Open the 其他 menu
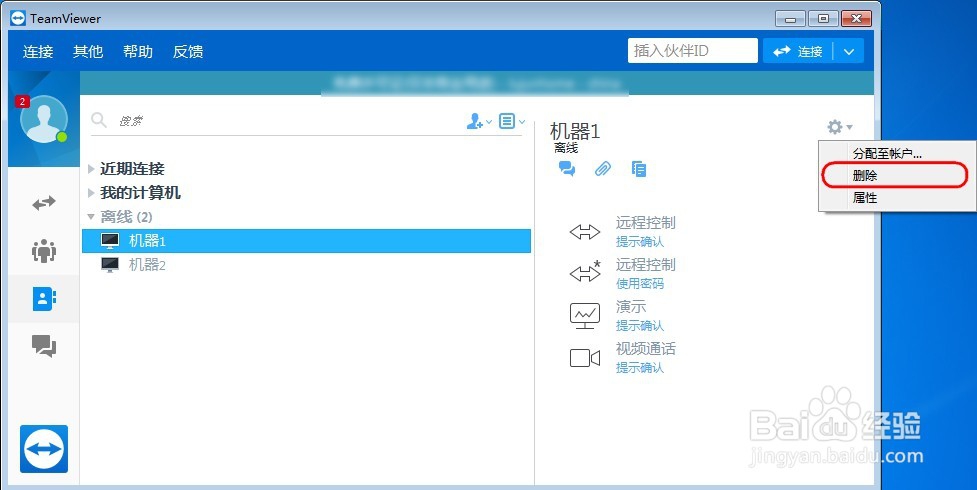The image size is (977, 490). 88,51
